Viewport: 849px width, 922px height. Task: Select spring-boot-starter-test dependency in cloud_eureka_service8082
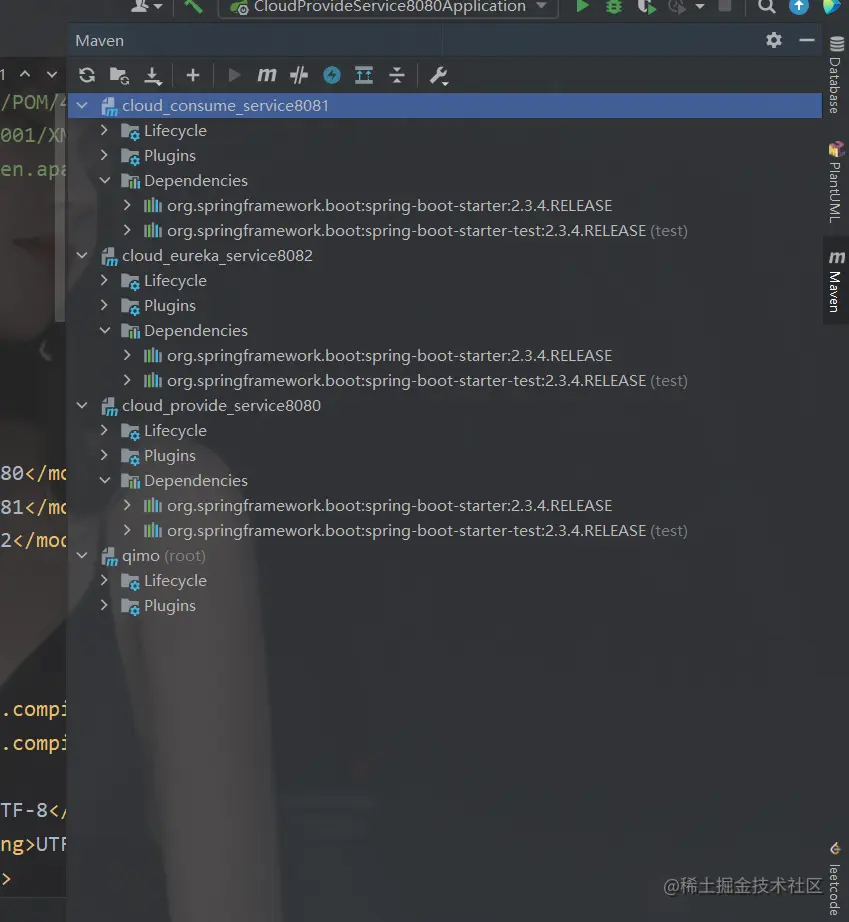444,380
